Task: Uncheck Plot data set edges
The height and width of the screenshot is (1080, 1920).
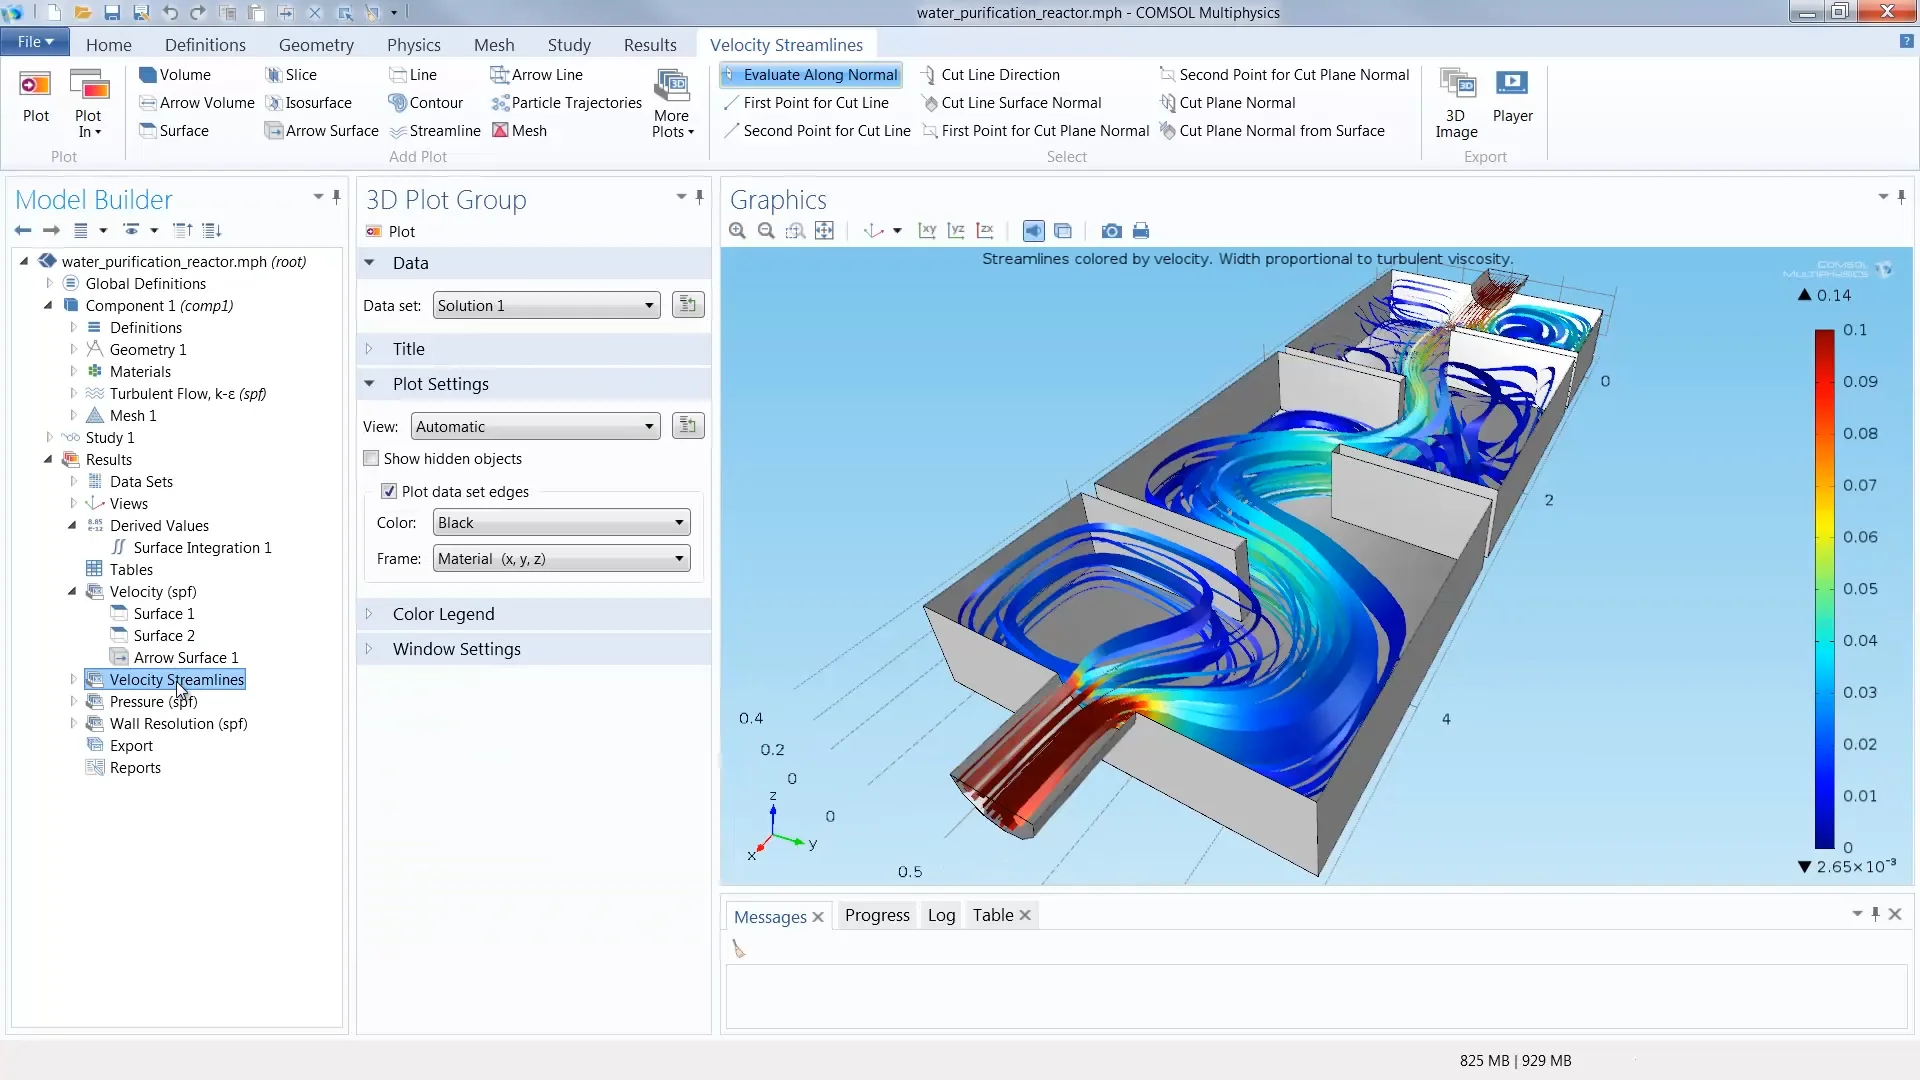Action: [389, 492]
